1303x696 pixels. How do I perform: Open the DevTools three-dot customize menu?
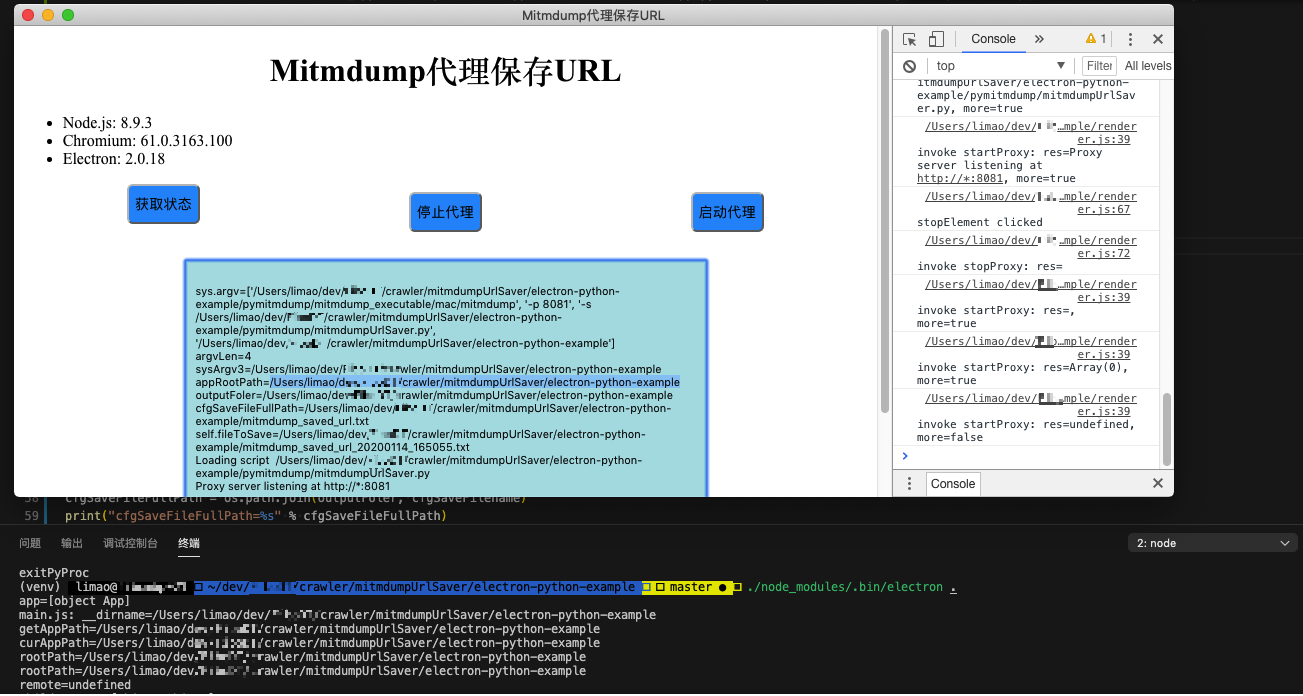tap(1130, 39)
